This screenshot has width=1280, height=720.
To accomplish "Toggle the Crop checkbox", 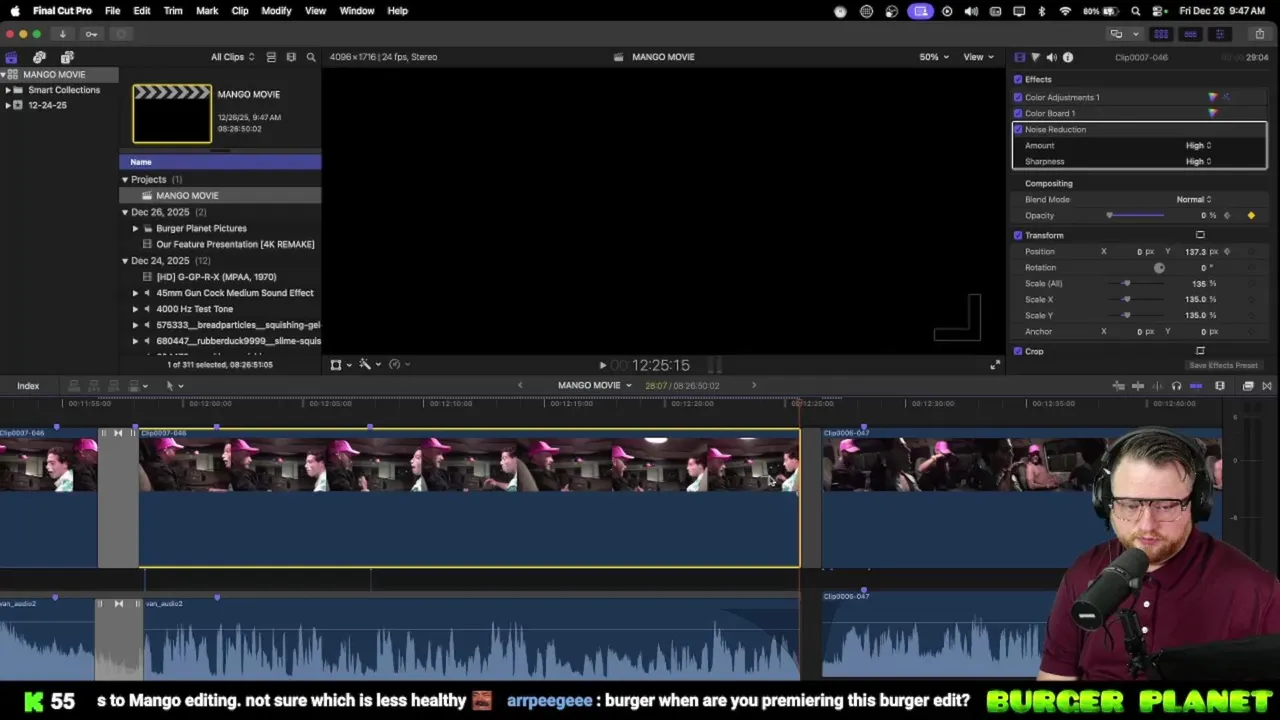I will (x=1018, y=351).
